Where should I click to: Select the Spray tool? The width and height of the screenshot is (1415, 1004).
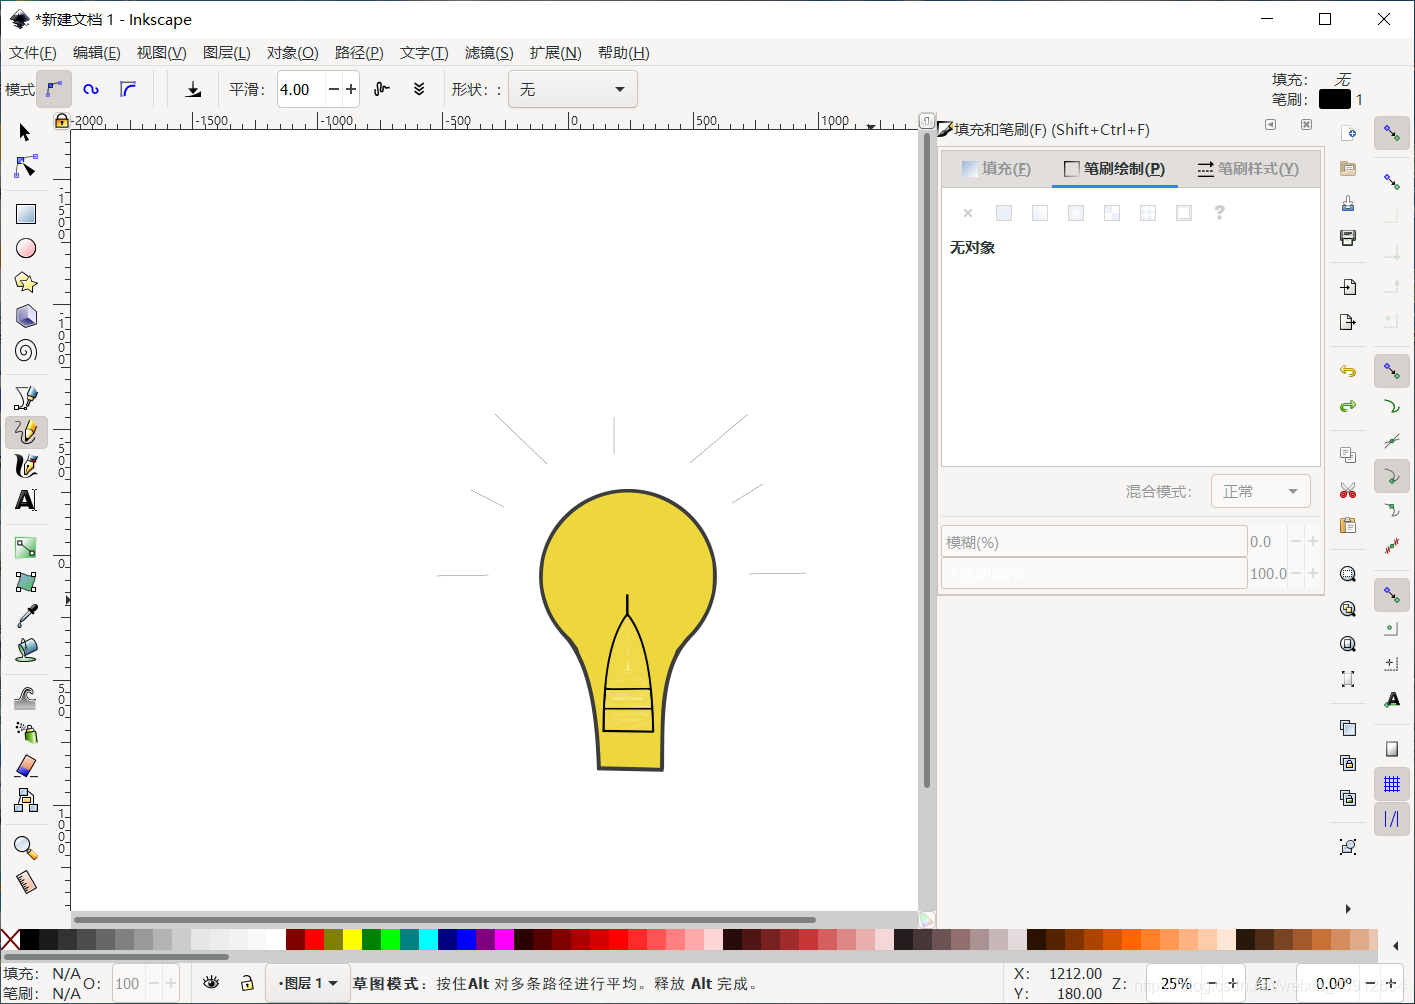point(26,732)
